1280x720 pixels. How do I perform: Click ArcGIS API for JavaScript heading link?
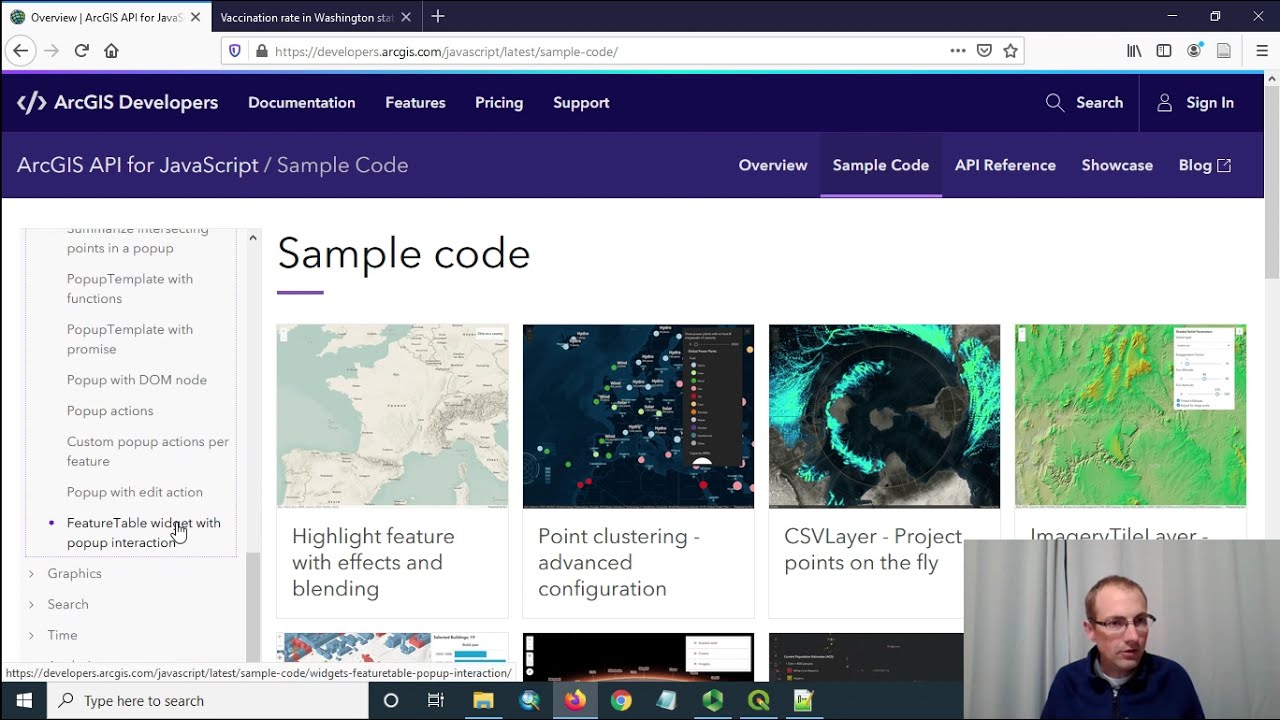click(137, 165)
